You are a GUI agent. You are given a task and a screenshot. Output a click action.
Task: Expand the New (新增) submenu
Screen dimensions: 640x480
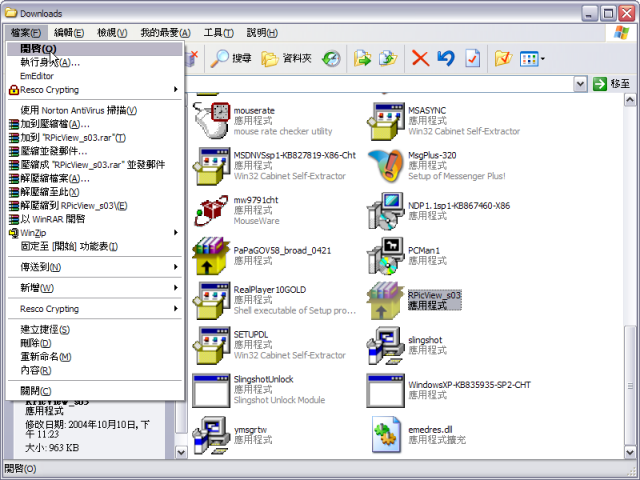pos(95,288)
